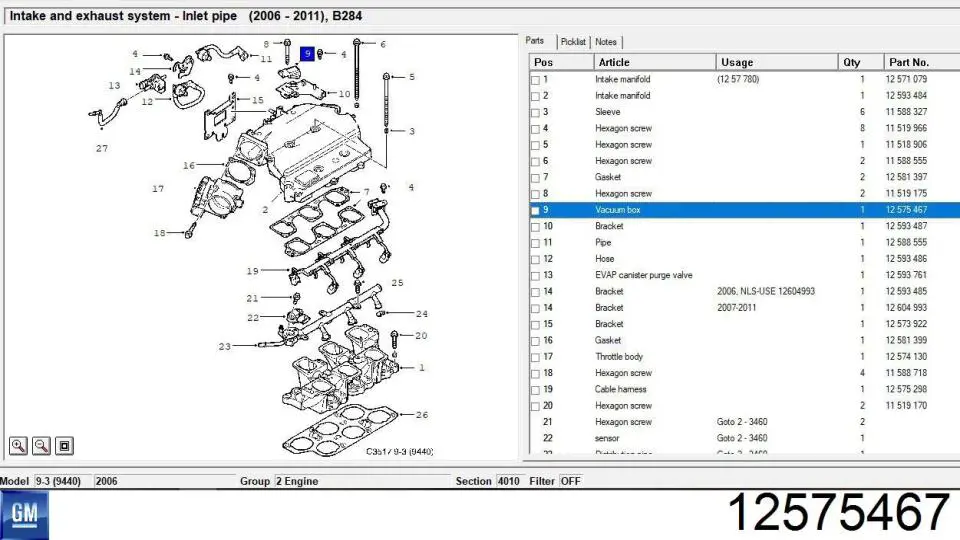The image size is (960, 540).
Task: Select the Hose article at position 12
Action: pyautogui.click(x=604, y=258)
